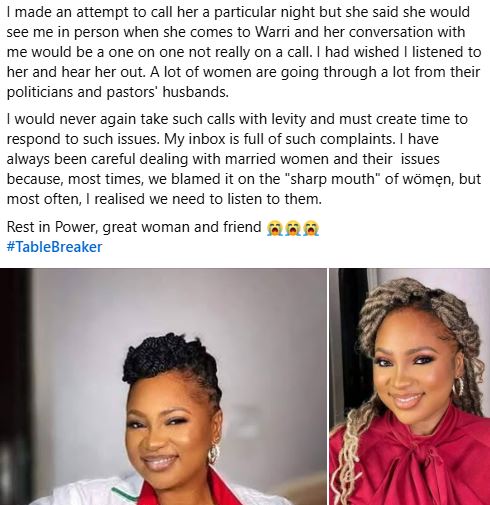Click the first crying face emoji

275,228
